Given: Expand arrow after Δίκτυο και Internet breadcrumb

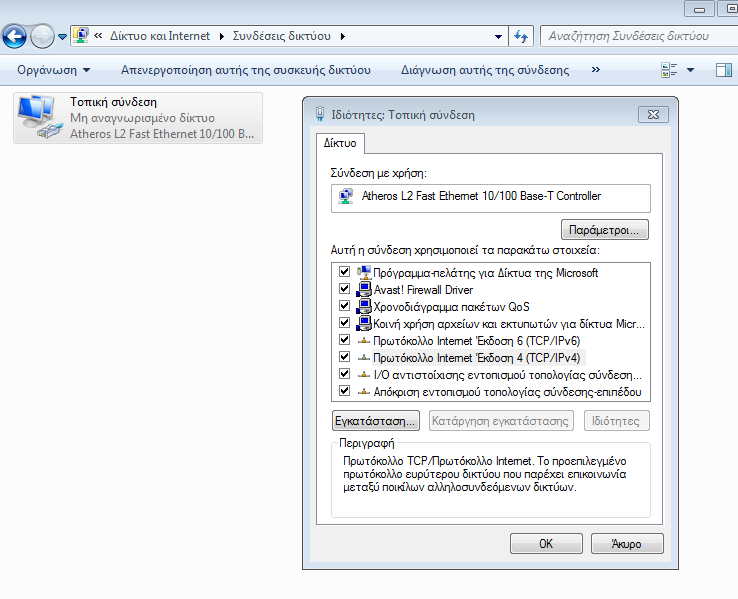Looking at the screenshot, I should [222, 36].
